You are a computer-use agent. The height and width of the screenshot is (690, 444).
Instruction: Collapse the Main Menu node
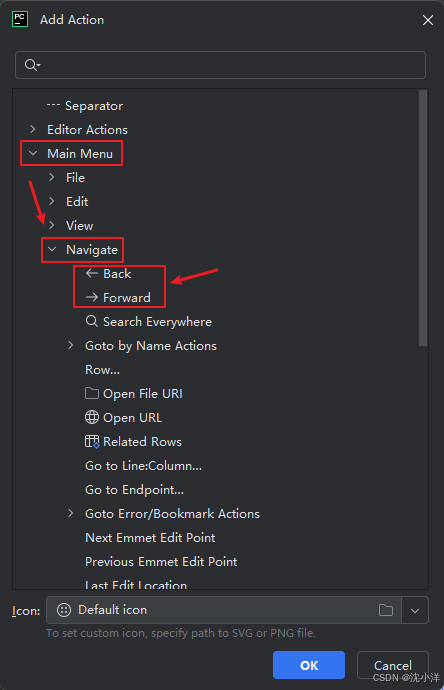(x=33, y=153)
